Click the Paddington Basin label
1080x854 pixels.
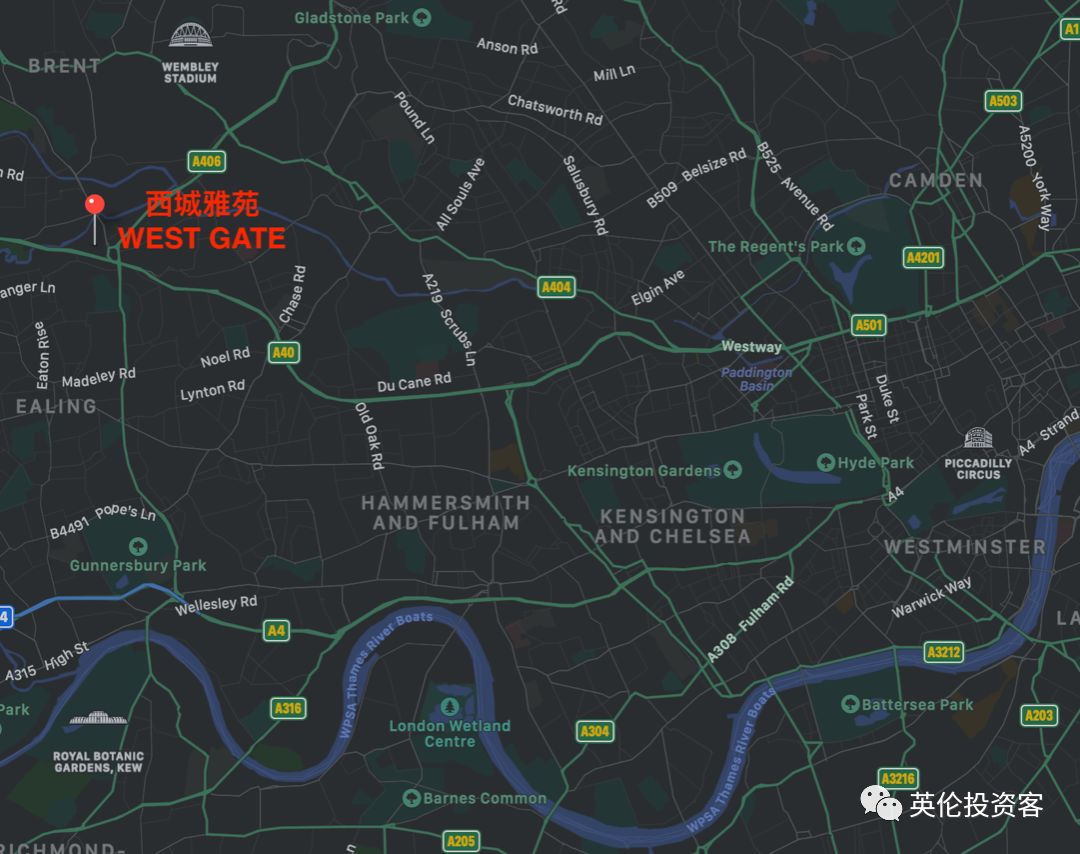[756, 379]
